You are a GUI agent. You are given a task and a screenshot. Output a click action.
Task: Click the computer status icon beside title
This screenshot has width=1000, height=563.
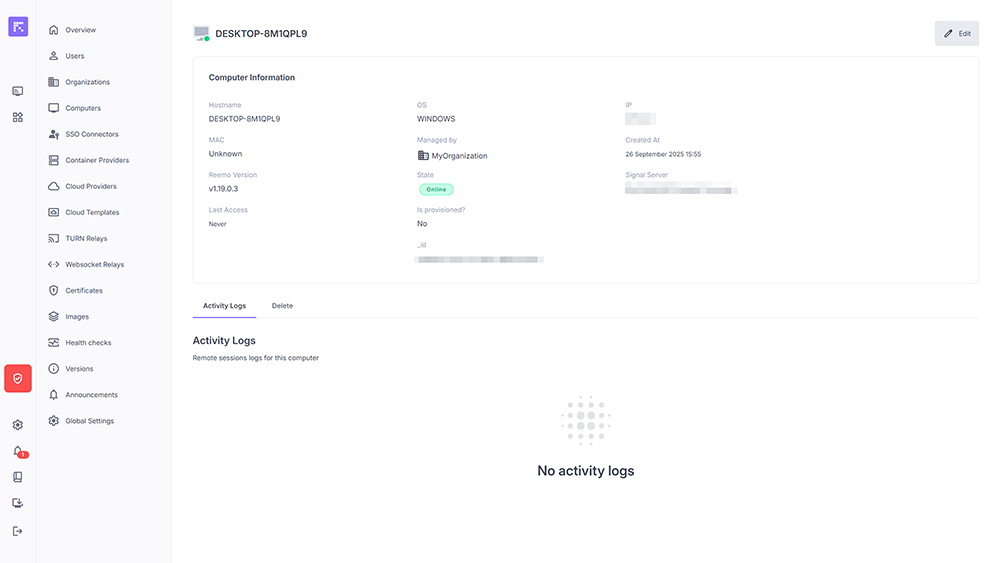tap(201, 34)
